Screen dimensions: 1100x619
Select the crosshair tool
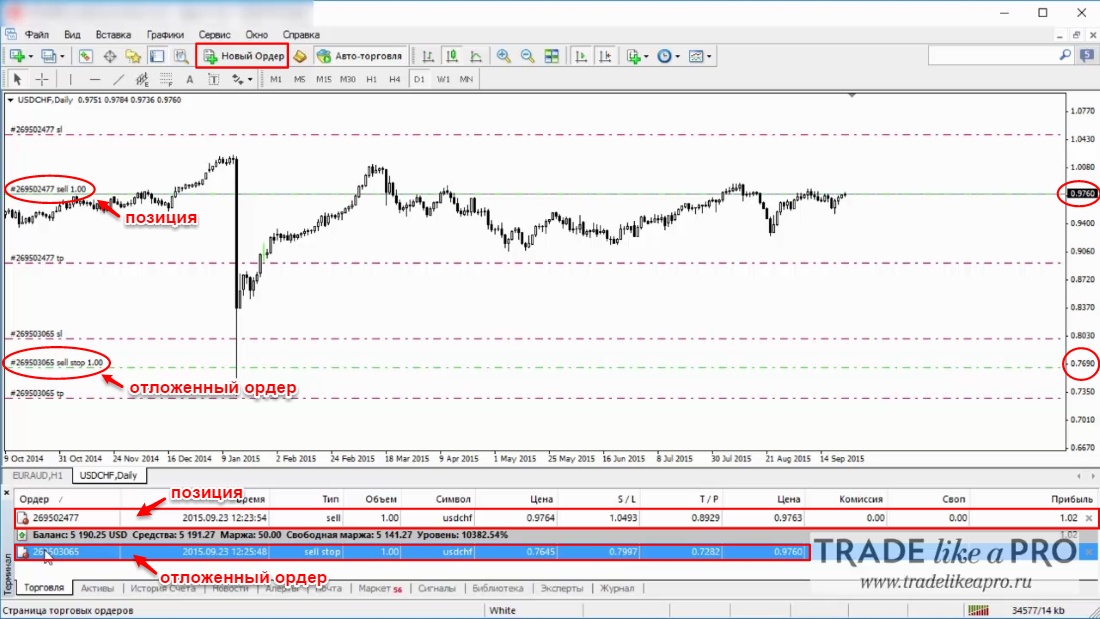tap(42, 79)
